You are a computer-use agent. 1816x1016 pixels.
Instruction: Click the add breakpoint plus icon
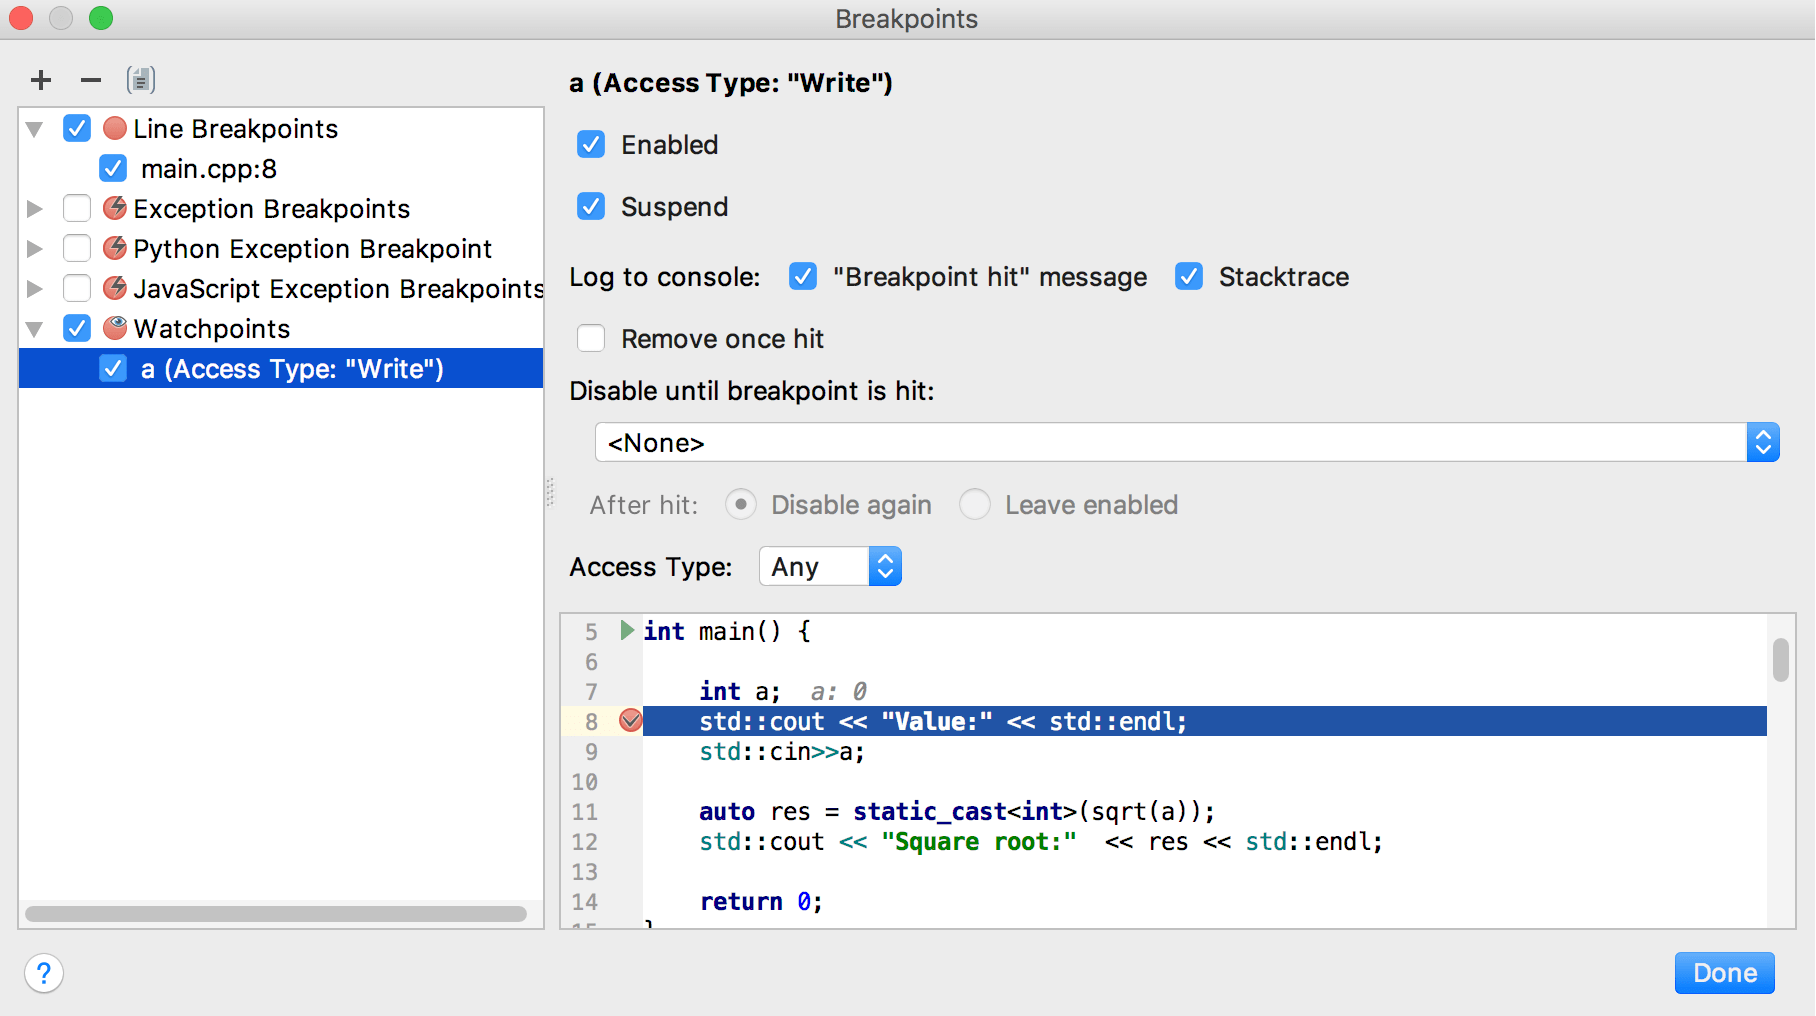(41, 80)
